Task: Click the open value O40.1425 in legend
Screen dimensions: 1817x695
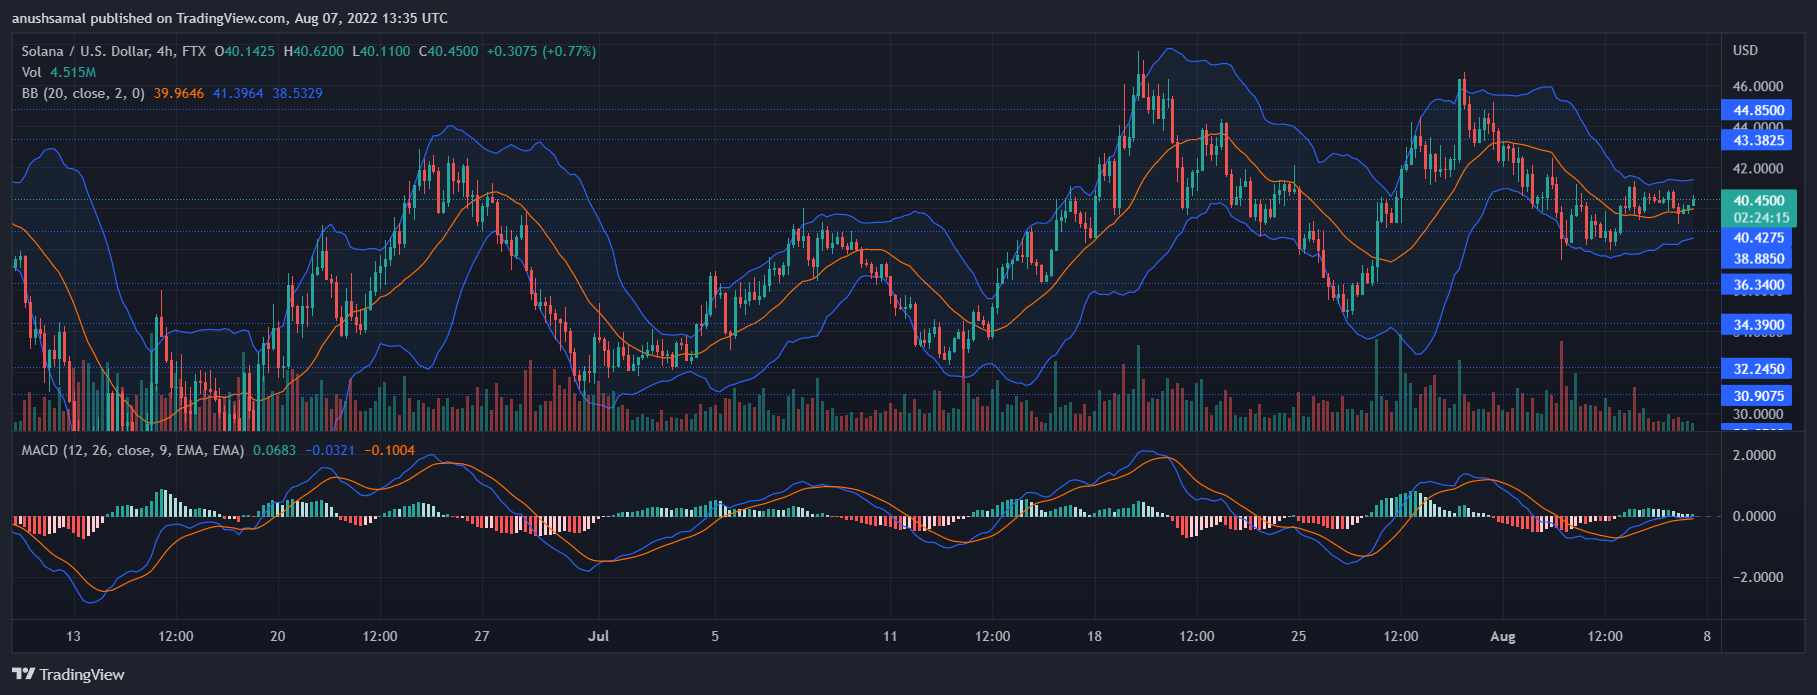Action: tap(245, 51)
